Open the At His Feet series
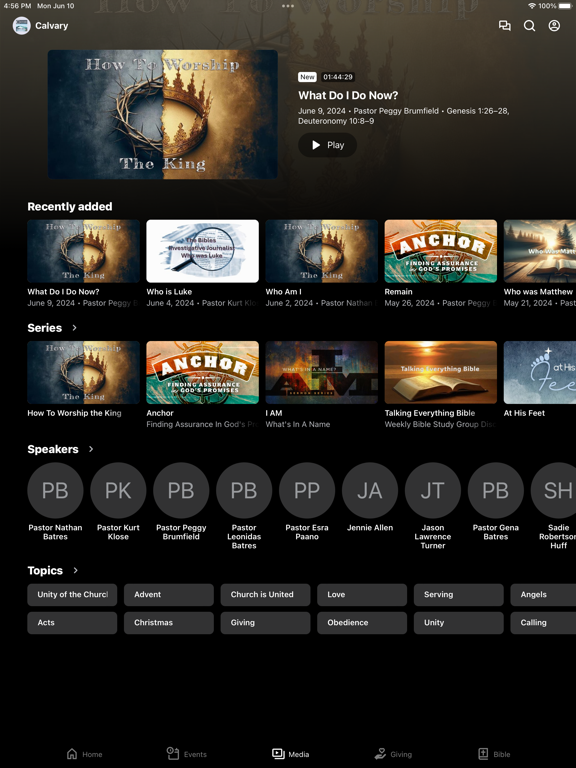Screen dimensions: 576x768 540,372
